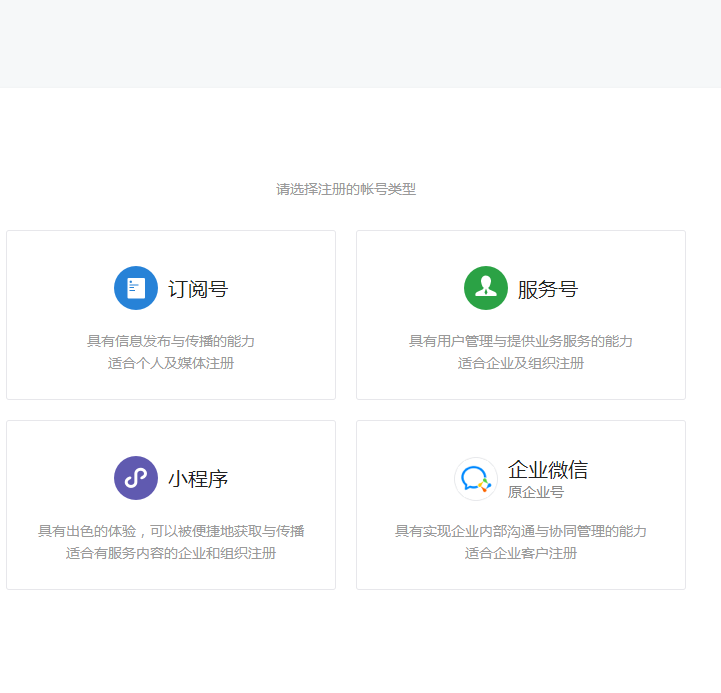721x693 pixels.
Task: Click the blue 订阅号 document icon
Action: [x=136, y=288]
